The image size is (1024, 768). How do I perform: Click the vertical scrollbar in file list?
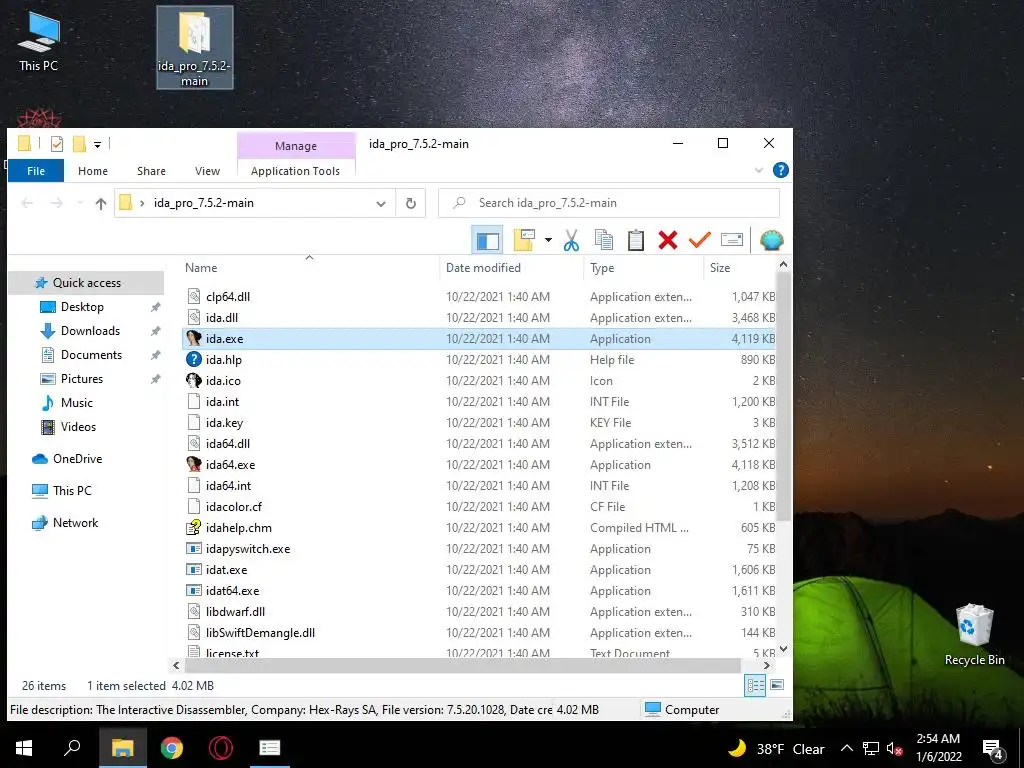click(x=783, y=397)
